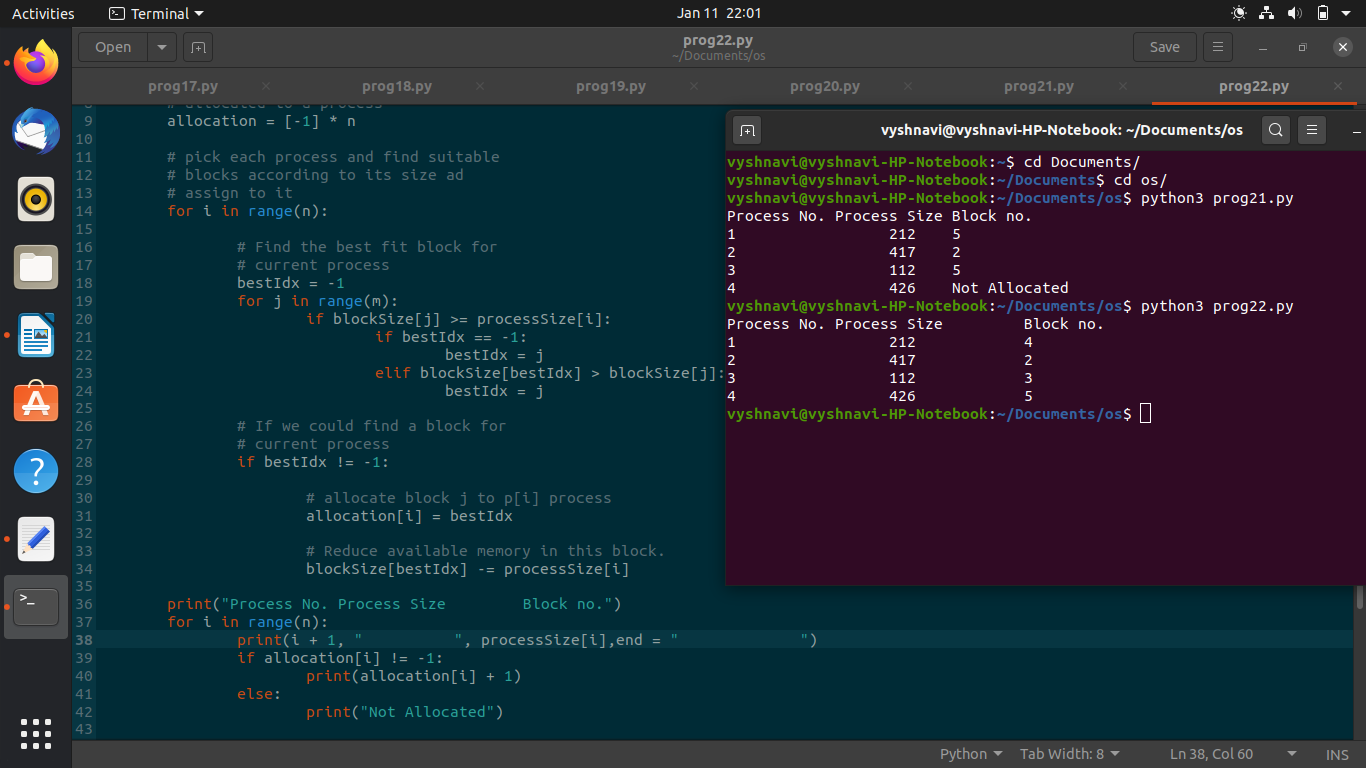
Task: Open terminal hamburger menu
Action: pos(1311,129)
